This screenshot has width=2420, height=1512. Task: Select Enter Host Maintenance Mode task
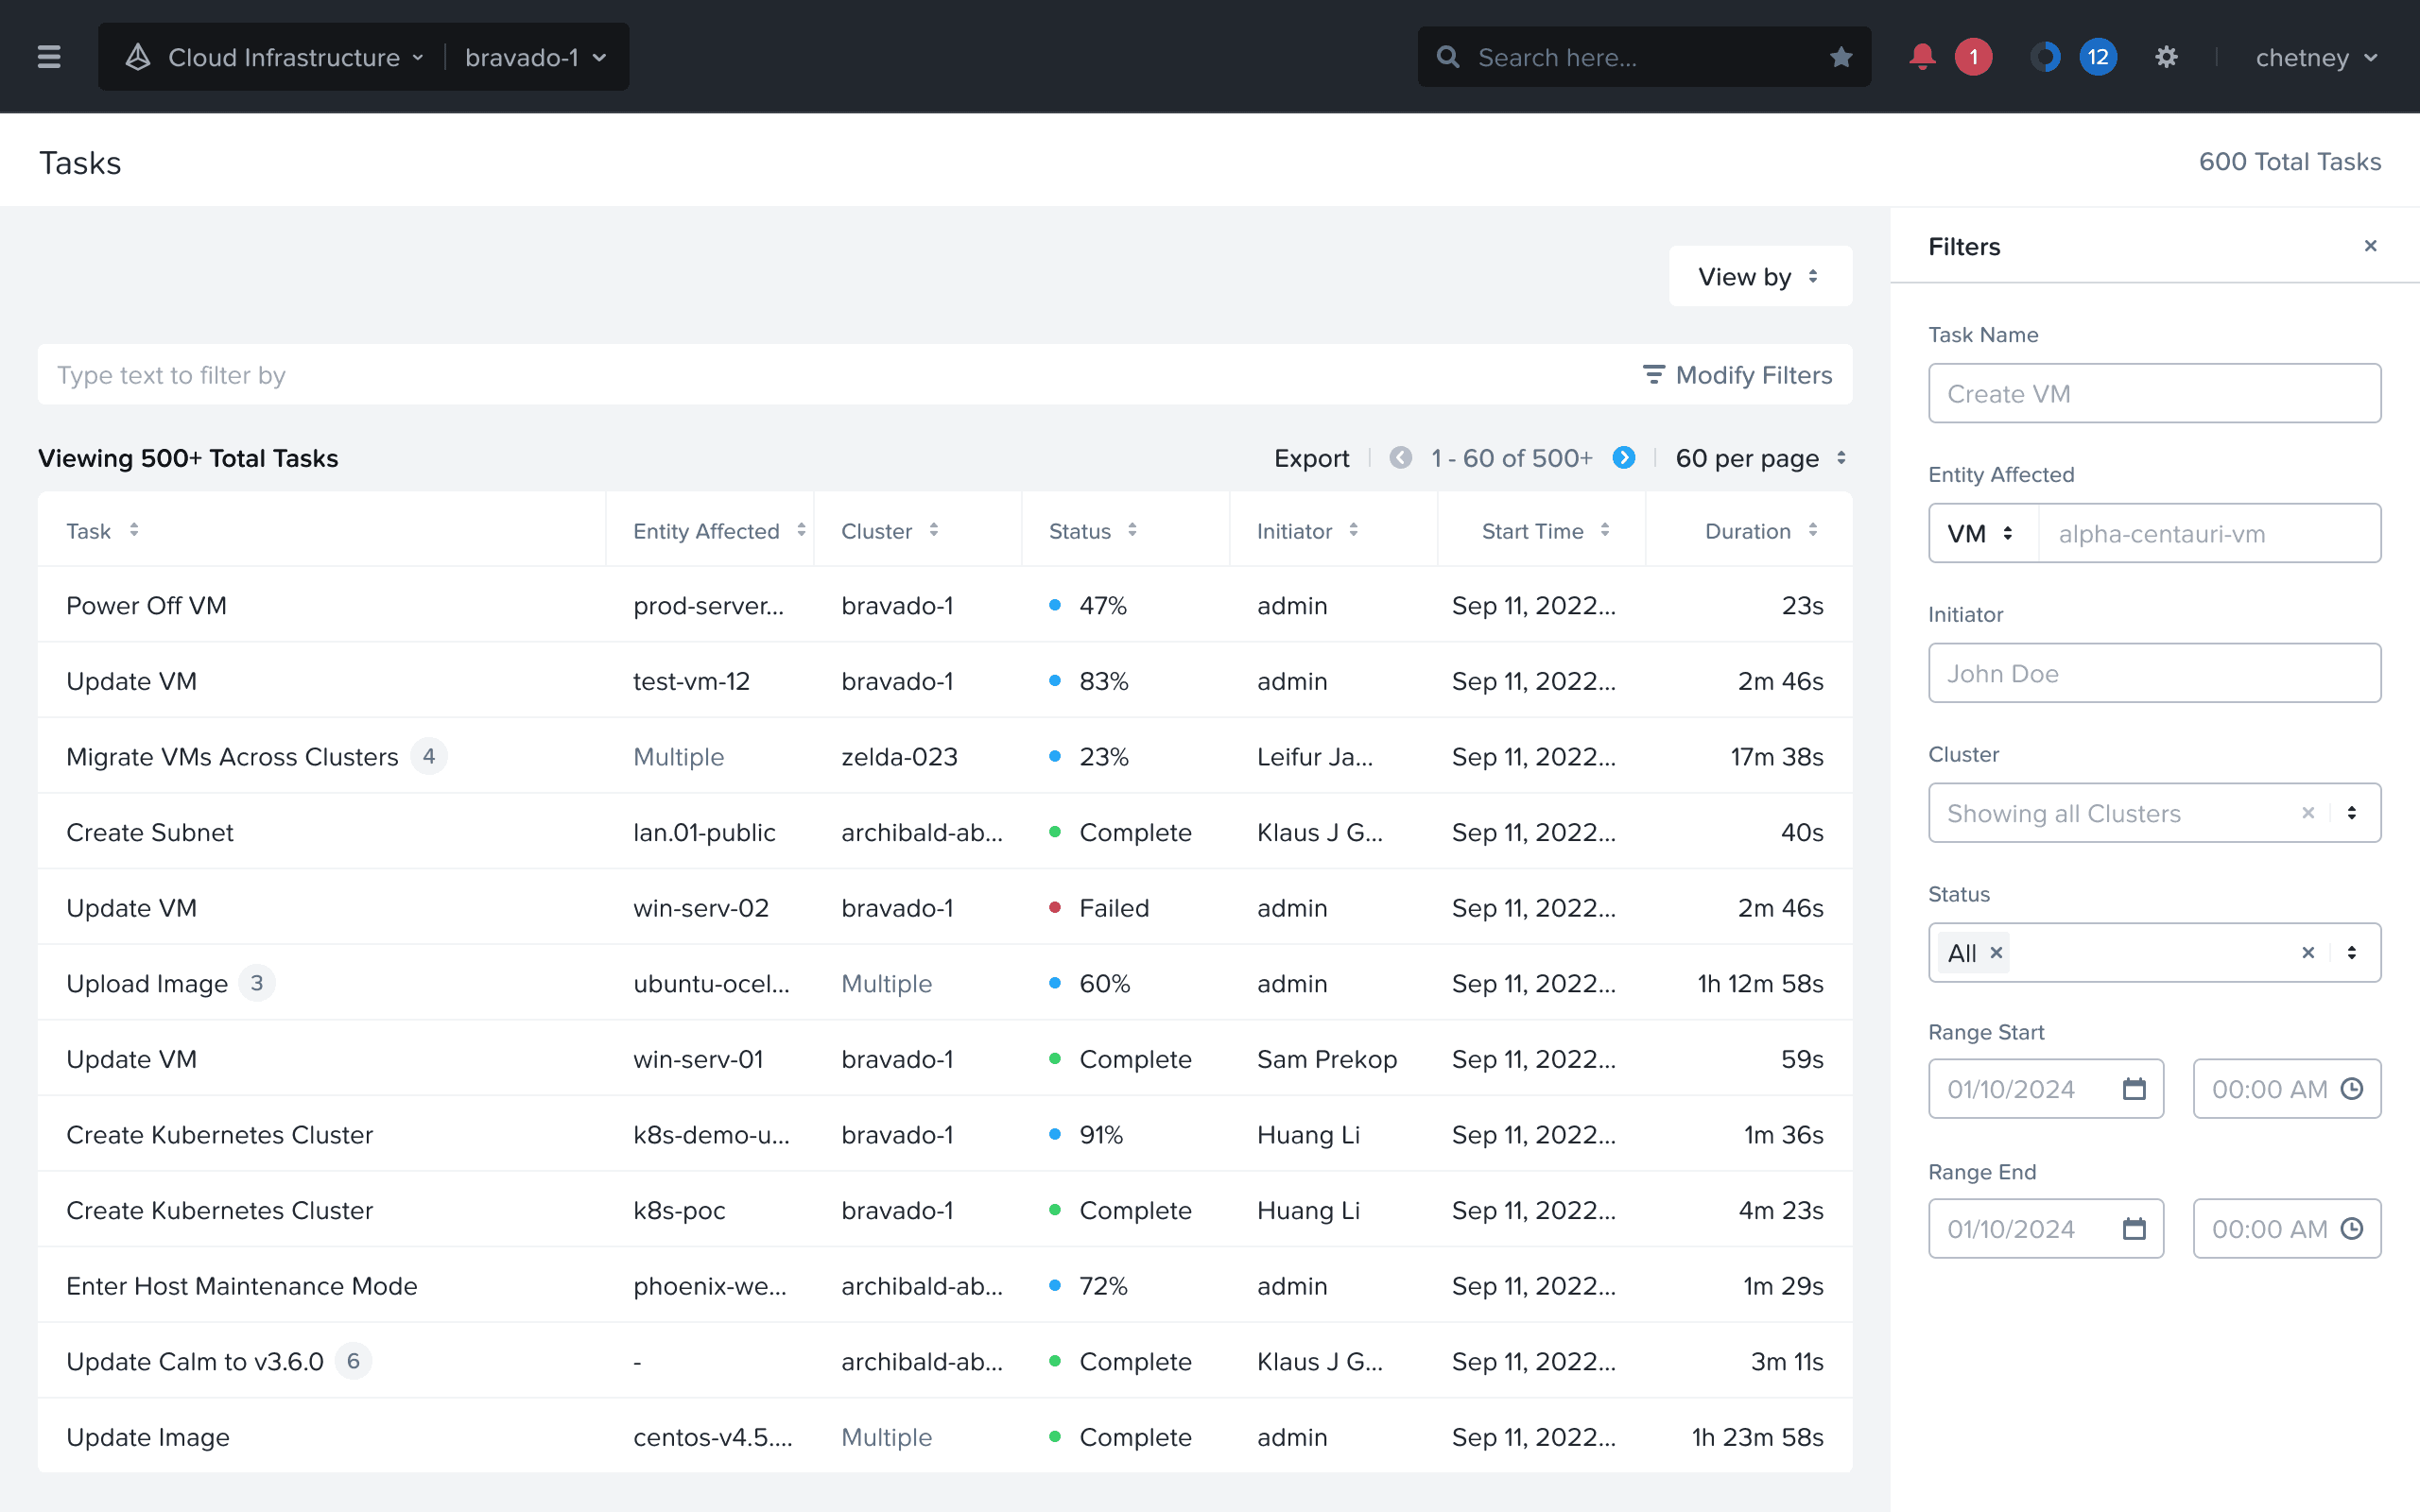[241, 1286]
